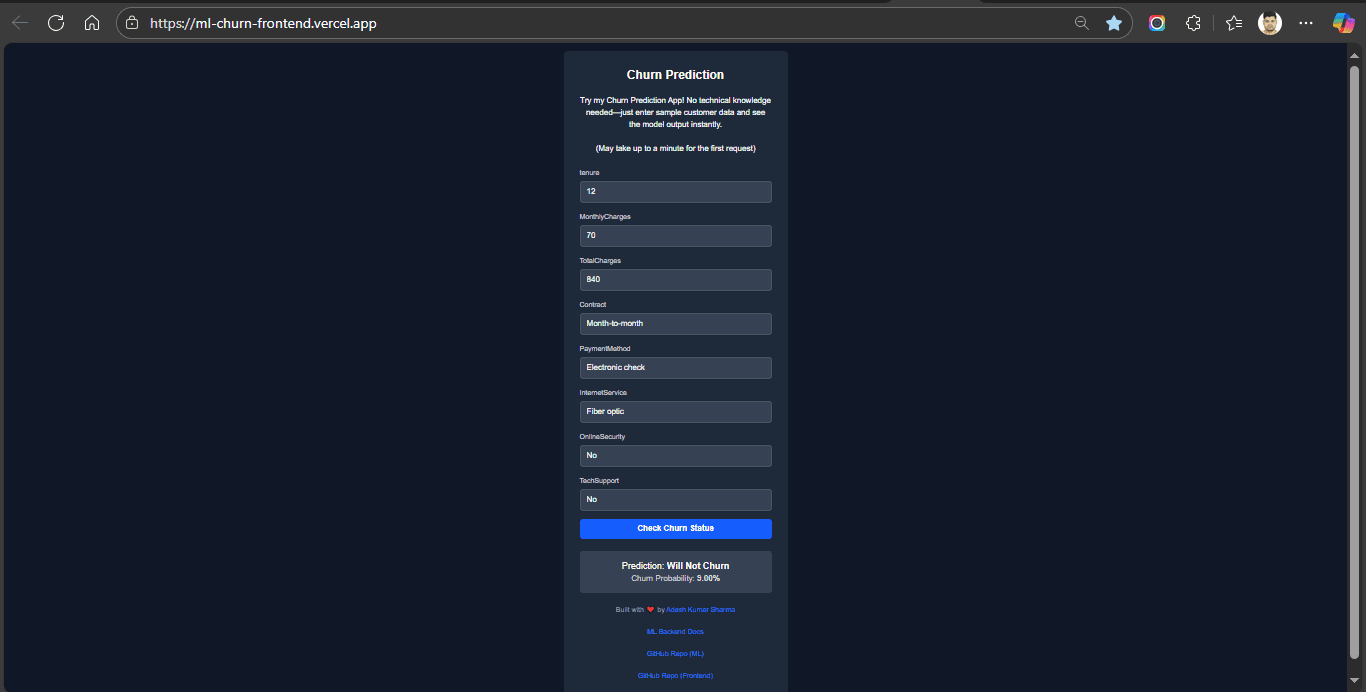Screen dimensions: 1366x692
Task: Click the Check Churn Status button
Action: click(x=676, y=529)
